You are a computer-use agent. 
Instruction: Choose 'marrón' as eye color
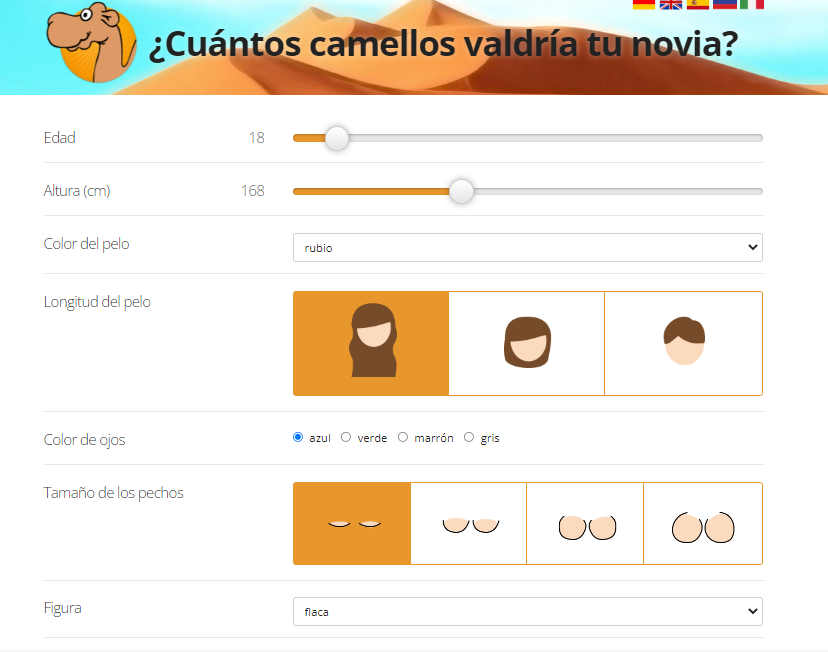click(x=403, y=437)
